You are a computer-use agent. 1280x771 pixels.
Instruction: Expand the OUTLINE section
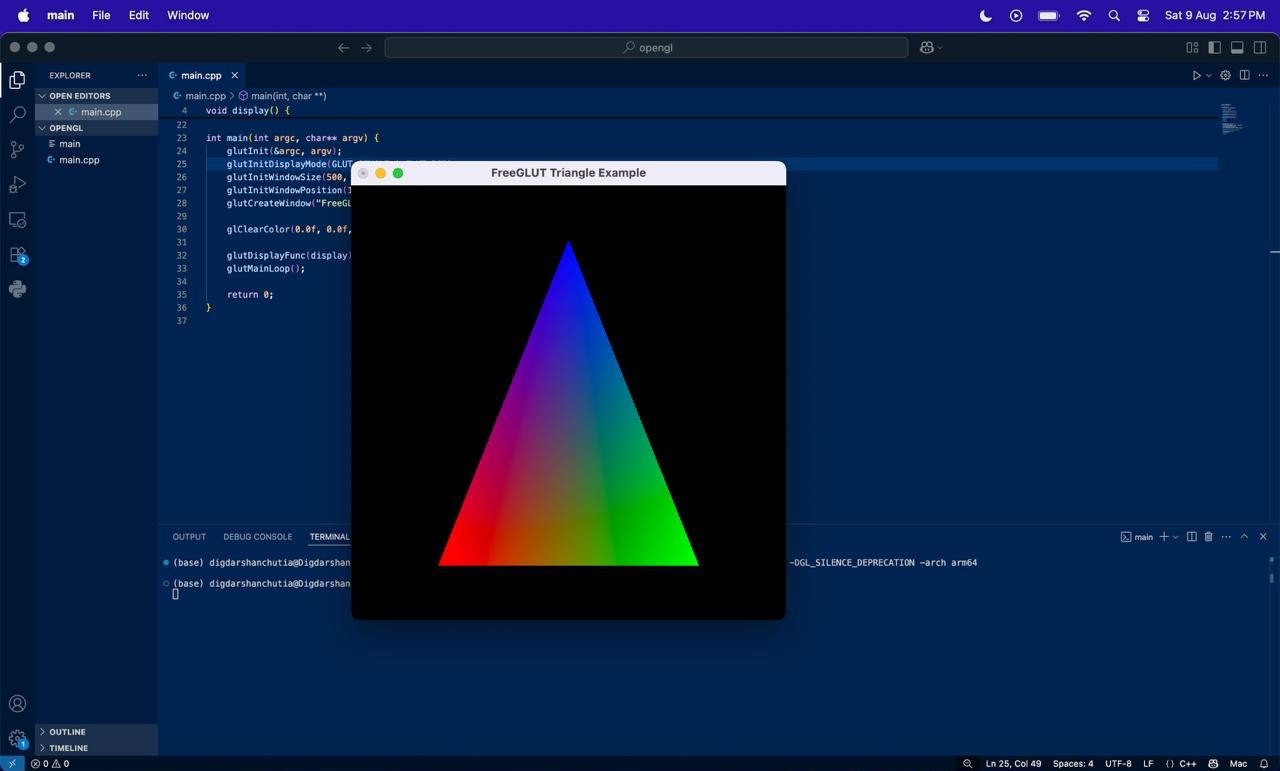(43, 731)
